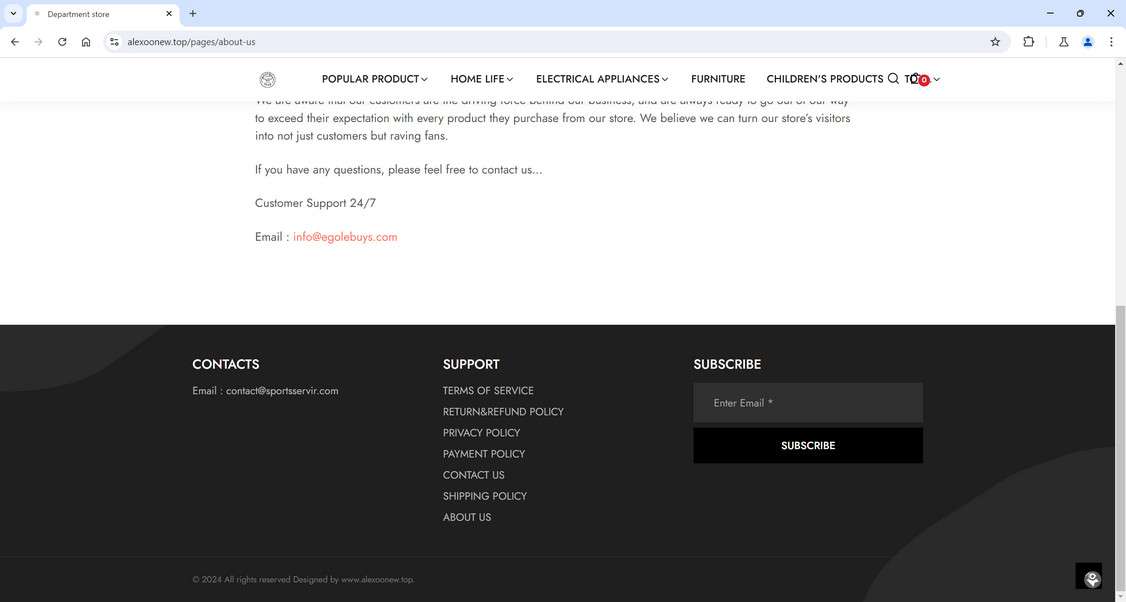Open browser profile avatar
Viewport: 1126px width, 602px height.
(x=1087, y=42)
